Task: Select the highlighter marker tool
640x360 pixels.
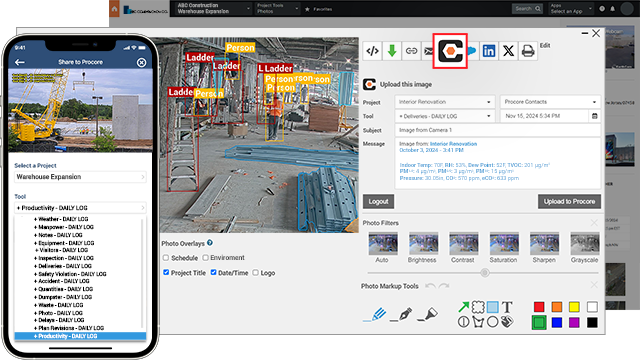Action: click(x=427, y=314)
